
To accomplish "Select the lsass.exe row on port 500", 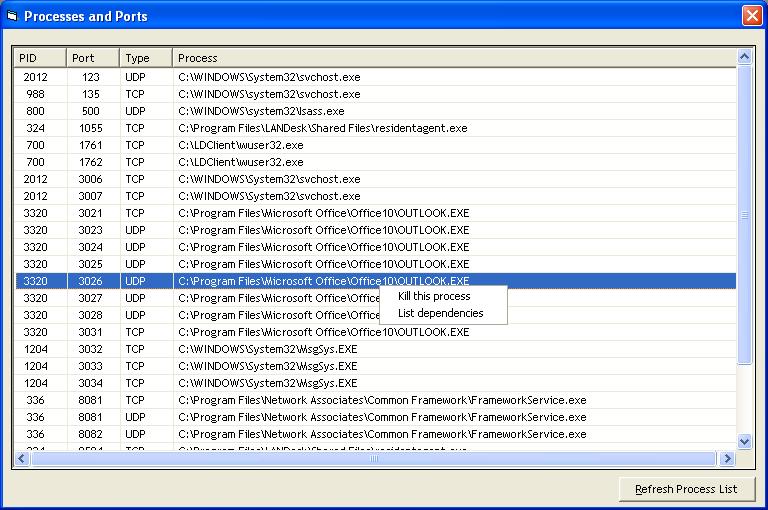I will point(261,111).
